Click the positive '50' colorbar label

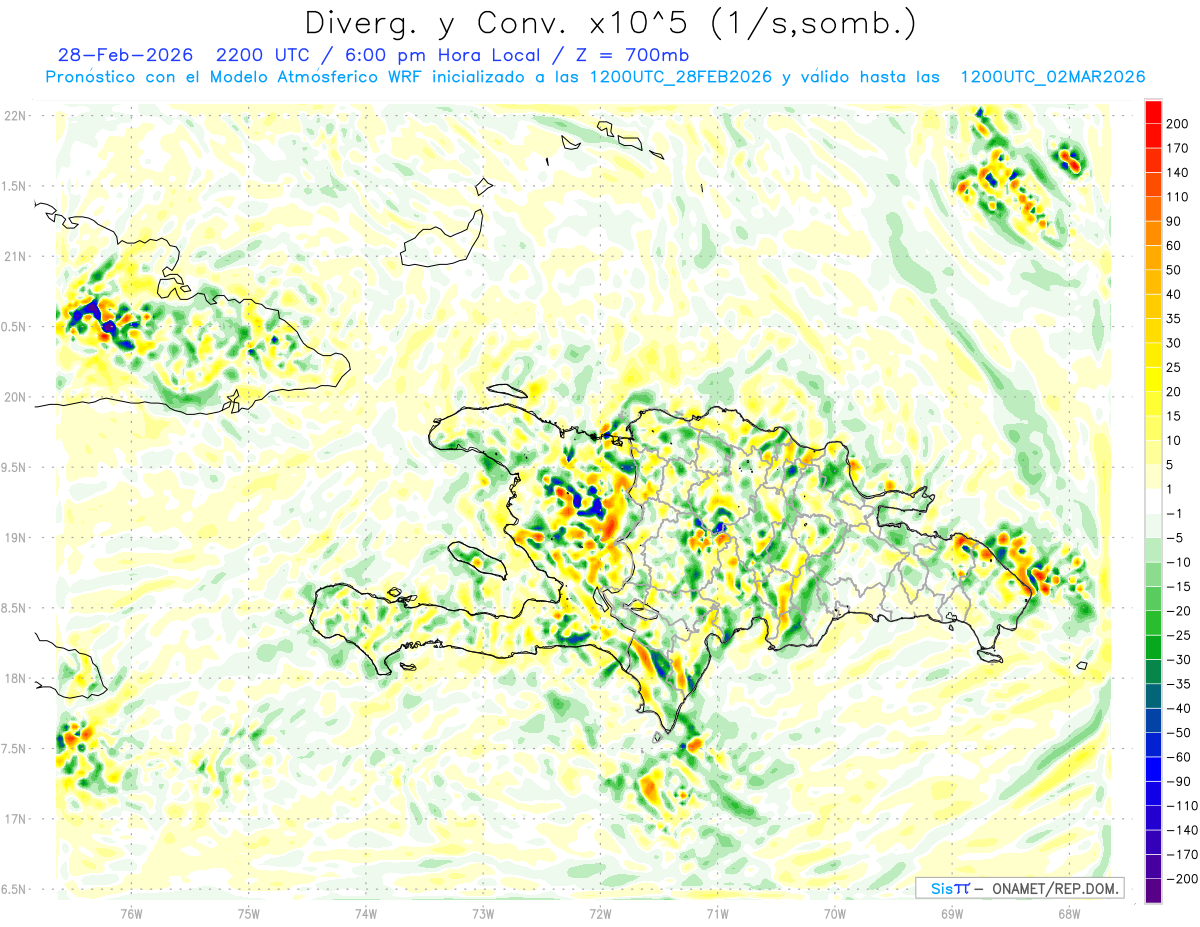tap(1175, 270)
